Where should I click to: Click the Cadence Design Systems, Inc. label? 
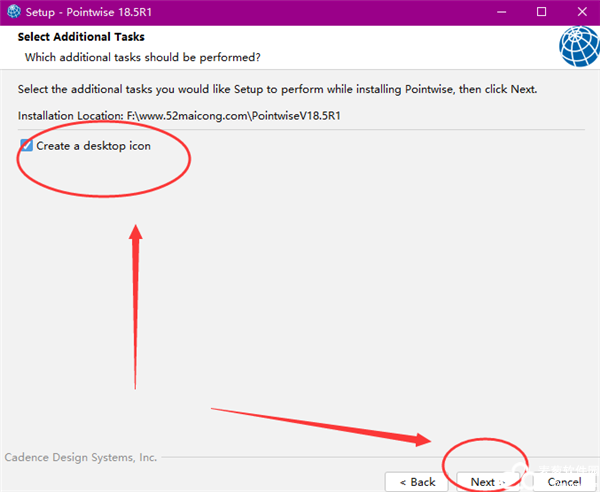click(x=81, y=457)
